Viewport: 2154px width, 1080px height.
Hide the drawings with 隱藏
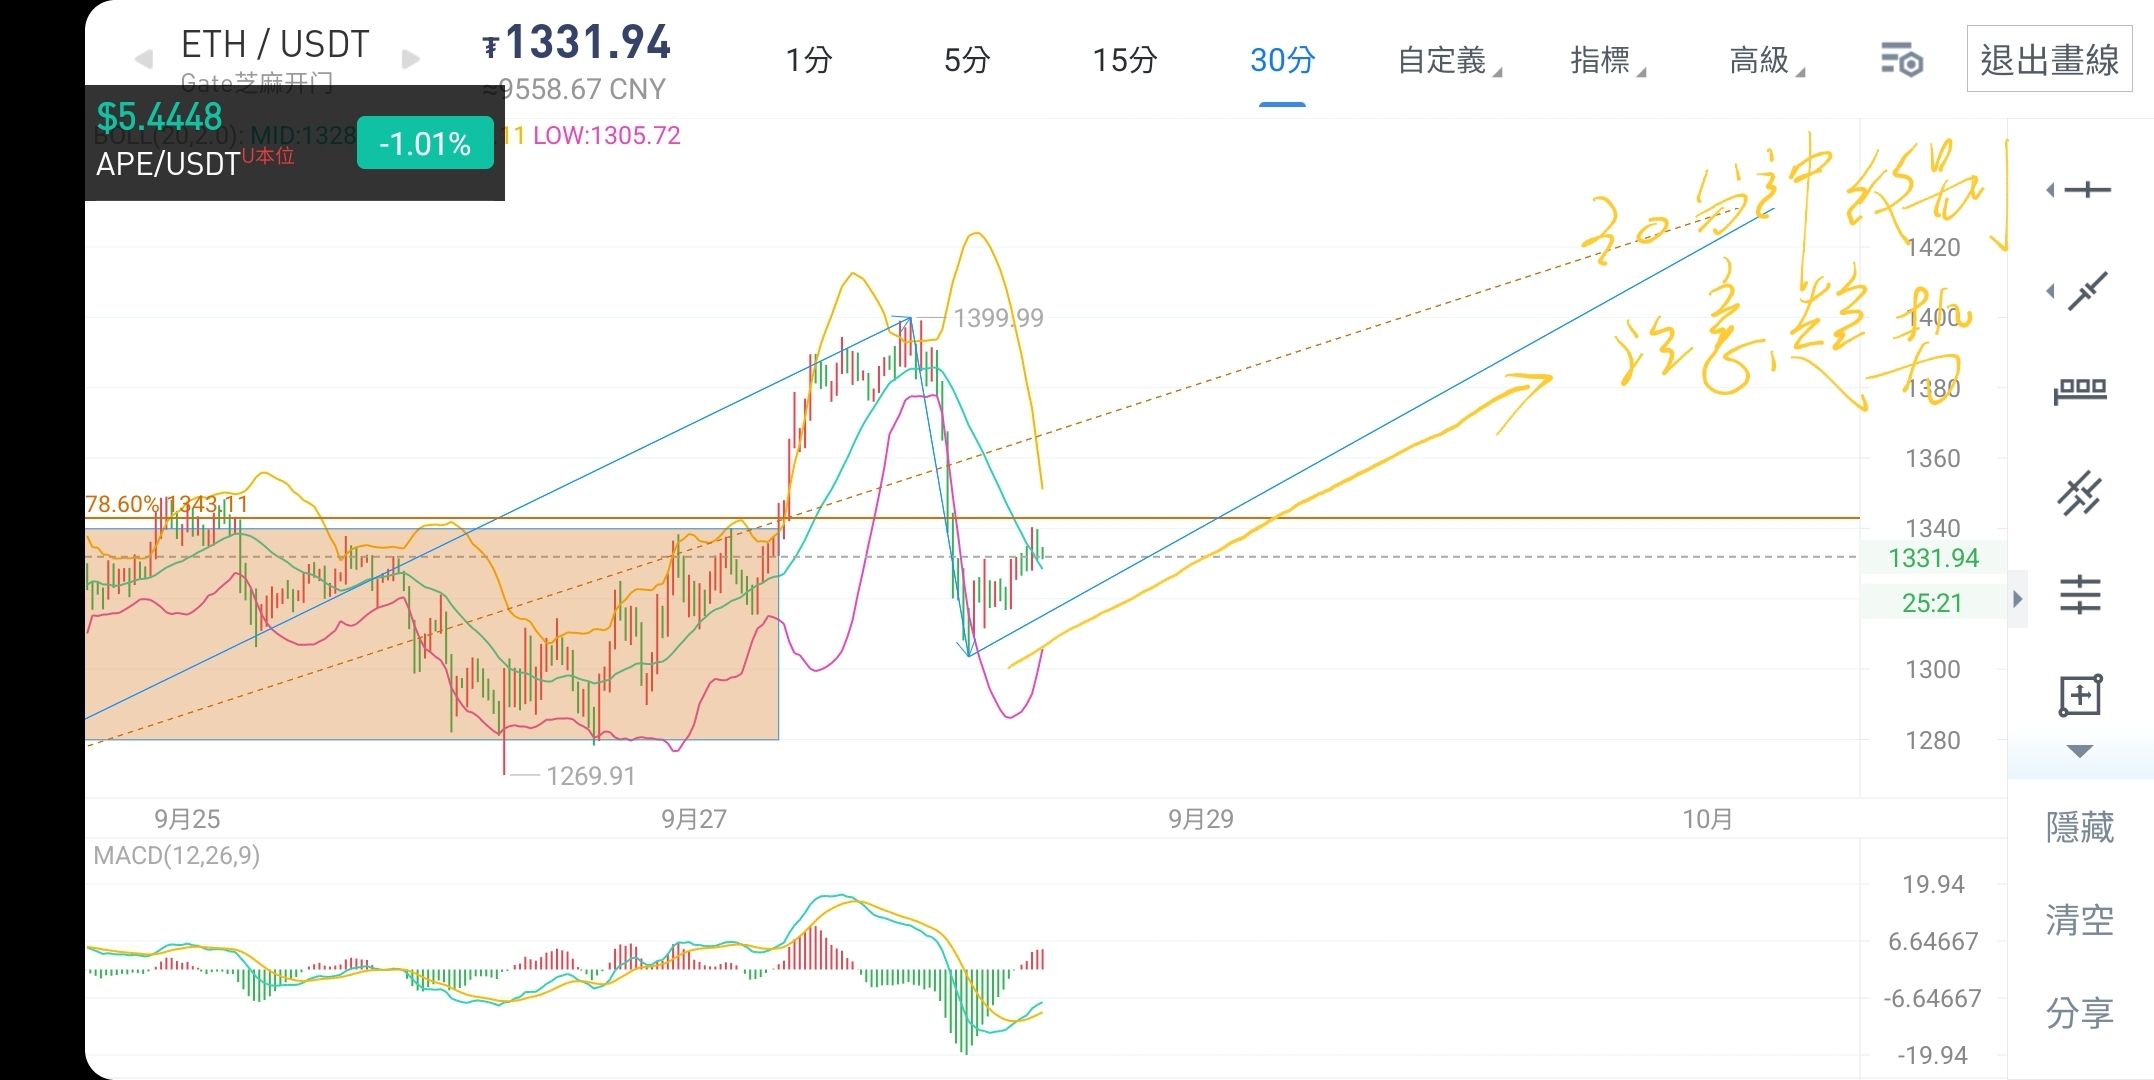point(2080,828)
